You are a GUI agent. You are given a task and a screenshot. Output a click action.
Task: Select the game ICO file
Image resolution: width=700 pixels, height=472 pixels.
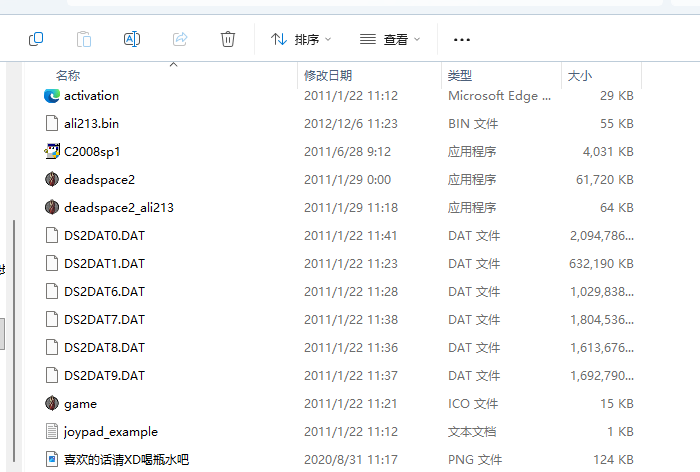(x=80, y=404)
